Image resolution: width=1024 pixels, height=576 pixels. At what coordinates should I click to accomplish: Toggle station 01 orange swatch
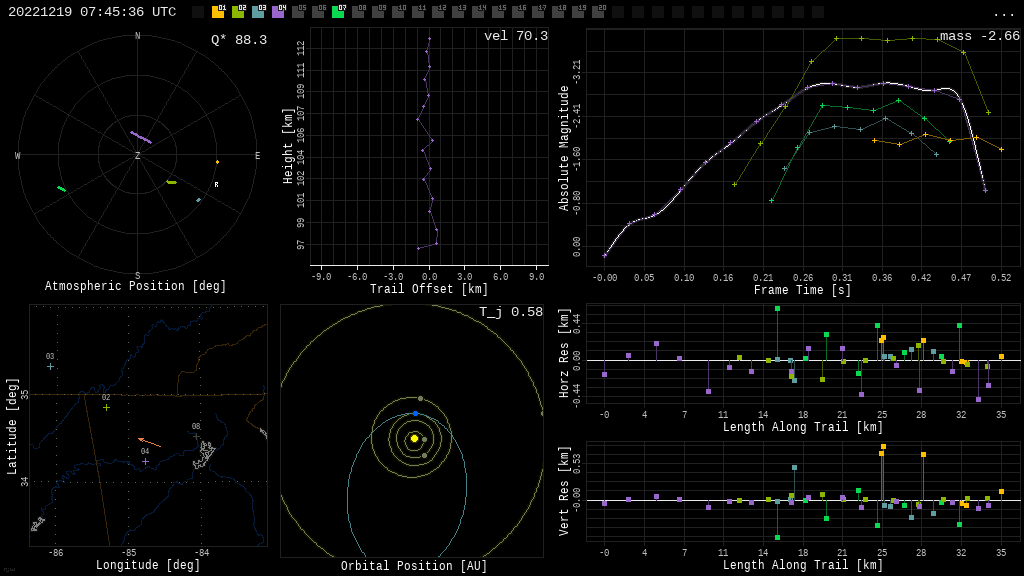click(x=218, y=12)
